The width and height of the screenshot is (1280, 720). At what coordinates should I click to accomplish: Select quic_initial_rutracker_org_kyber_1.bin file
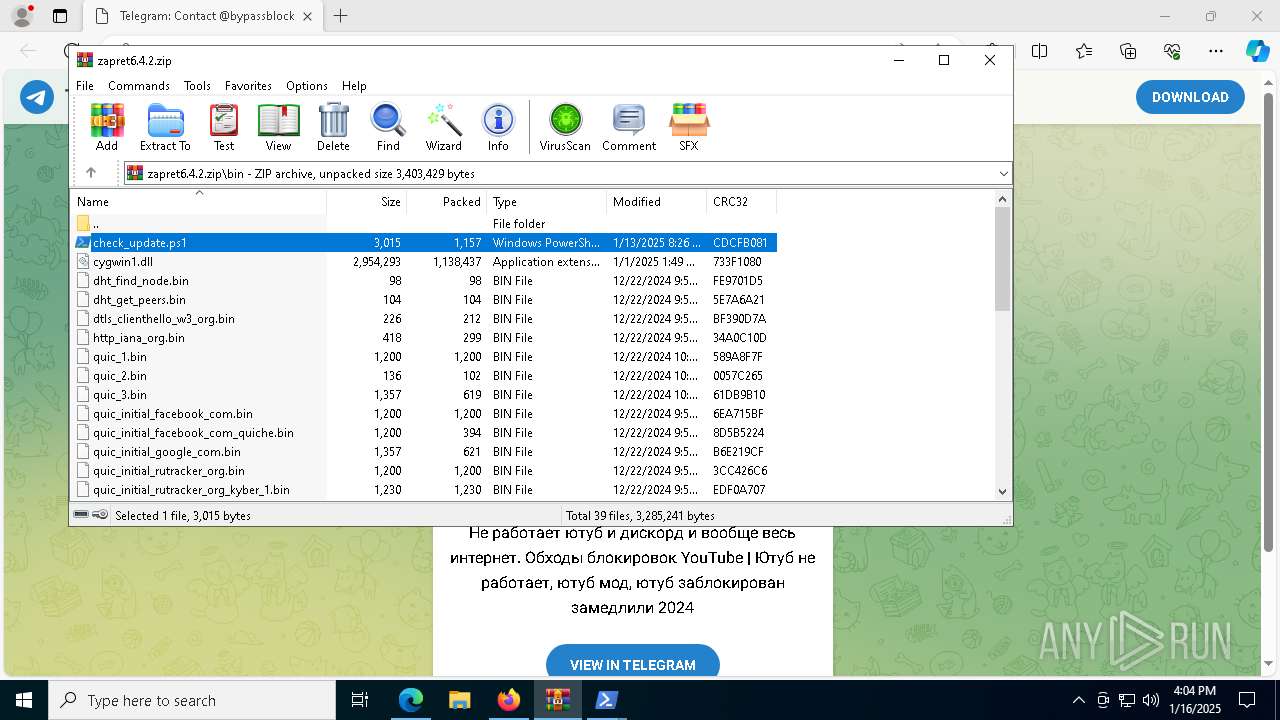pyautogui.click(x=424, y=490)
